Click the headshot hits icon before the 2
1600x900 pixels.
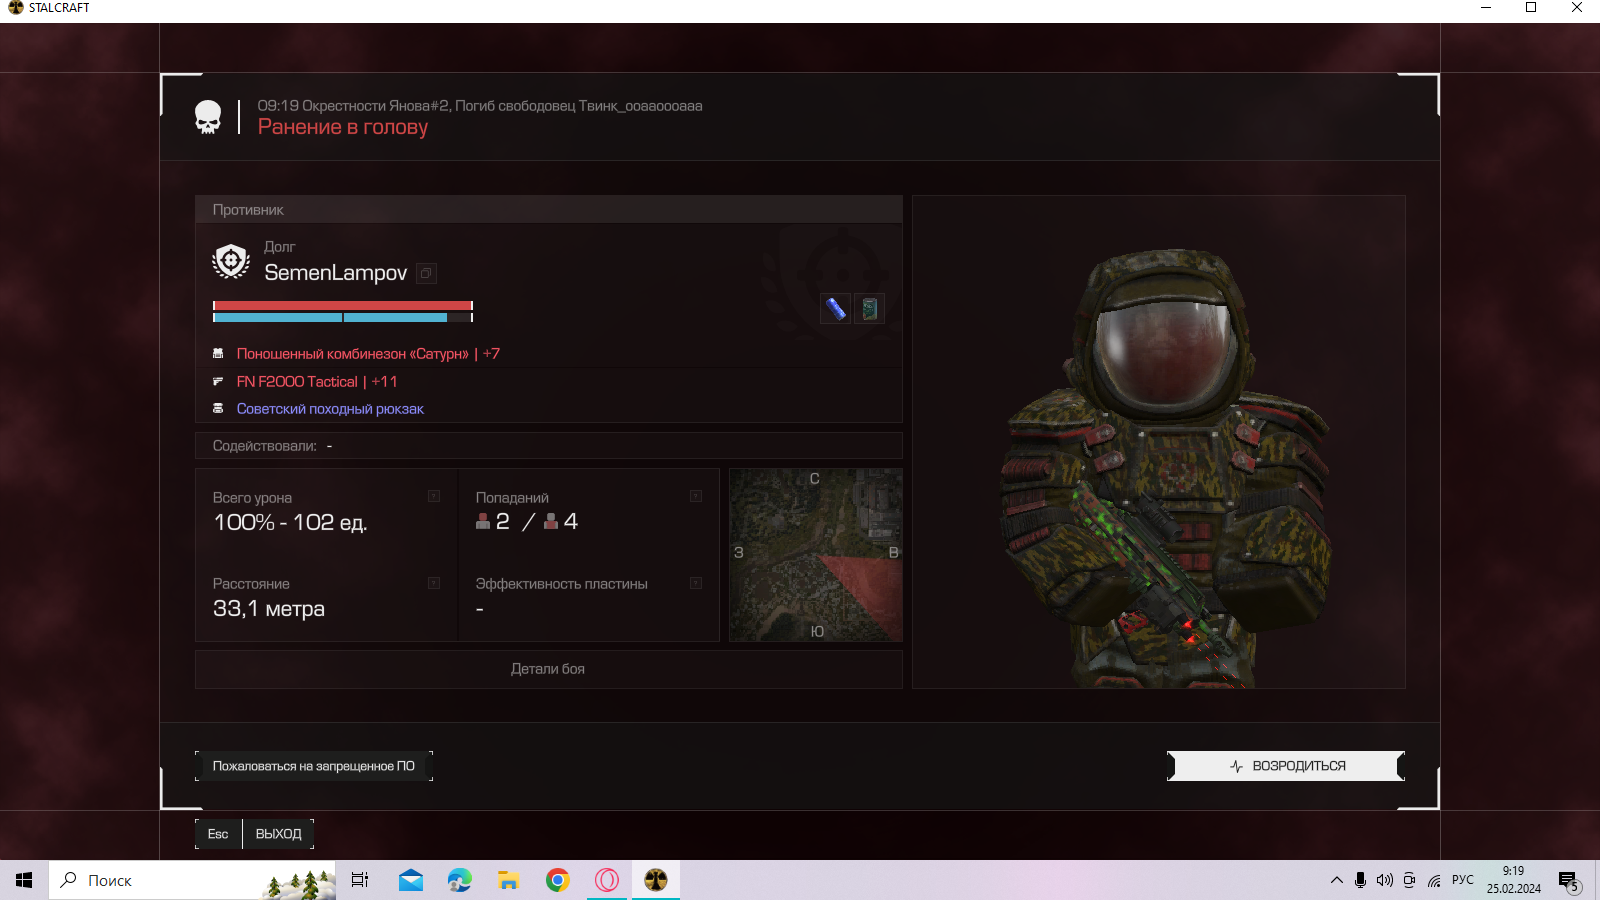(x=483, y=521)
